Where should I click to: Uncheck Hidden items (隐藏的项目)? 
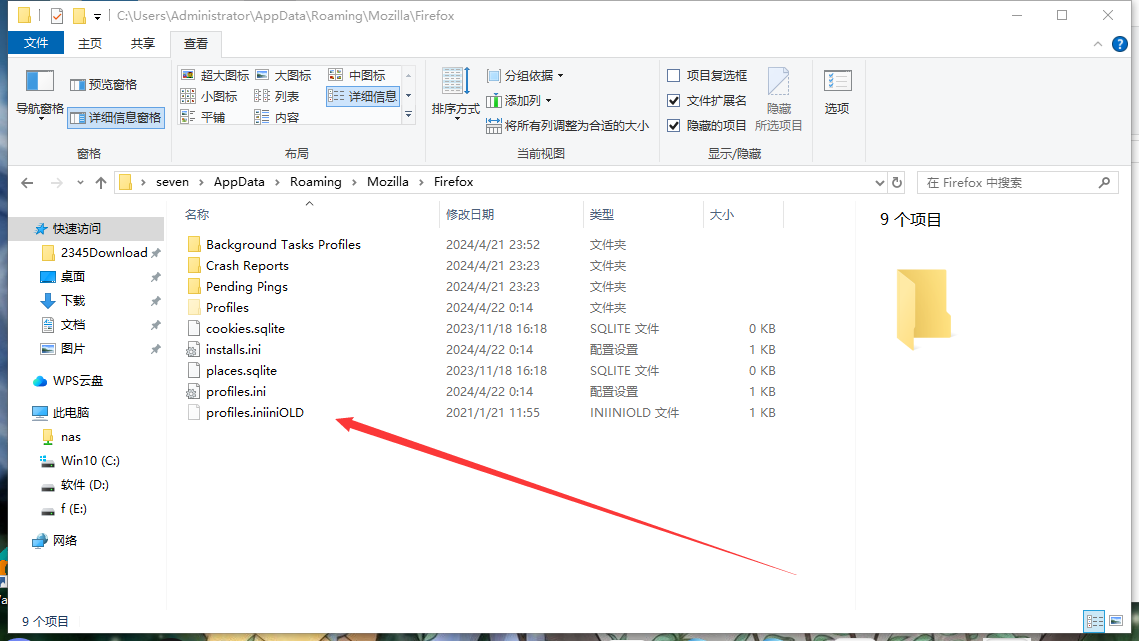707,126
